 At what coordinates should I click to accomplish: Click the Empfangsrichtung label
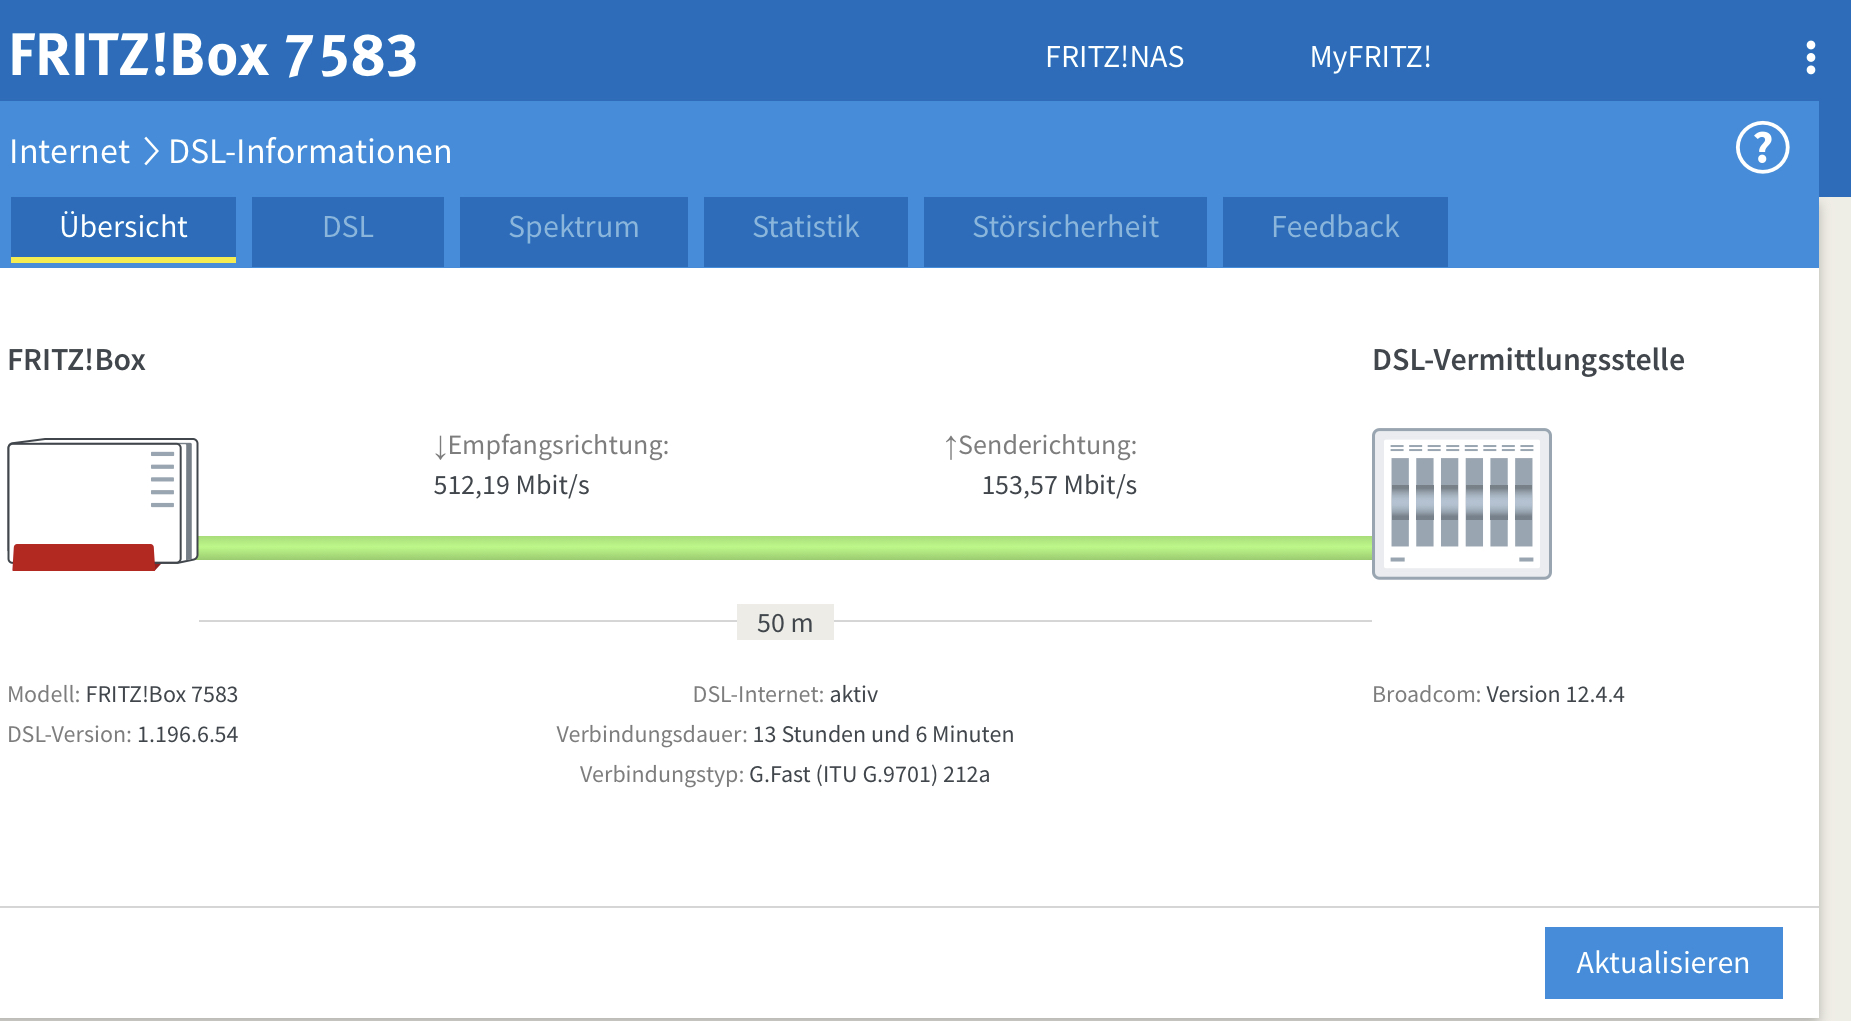(x=551, y=445)
